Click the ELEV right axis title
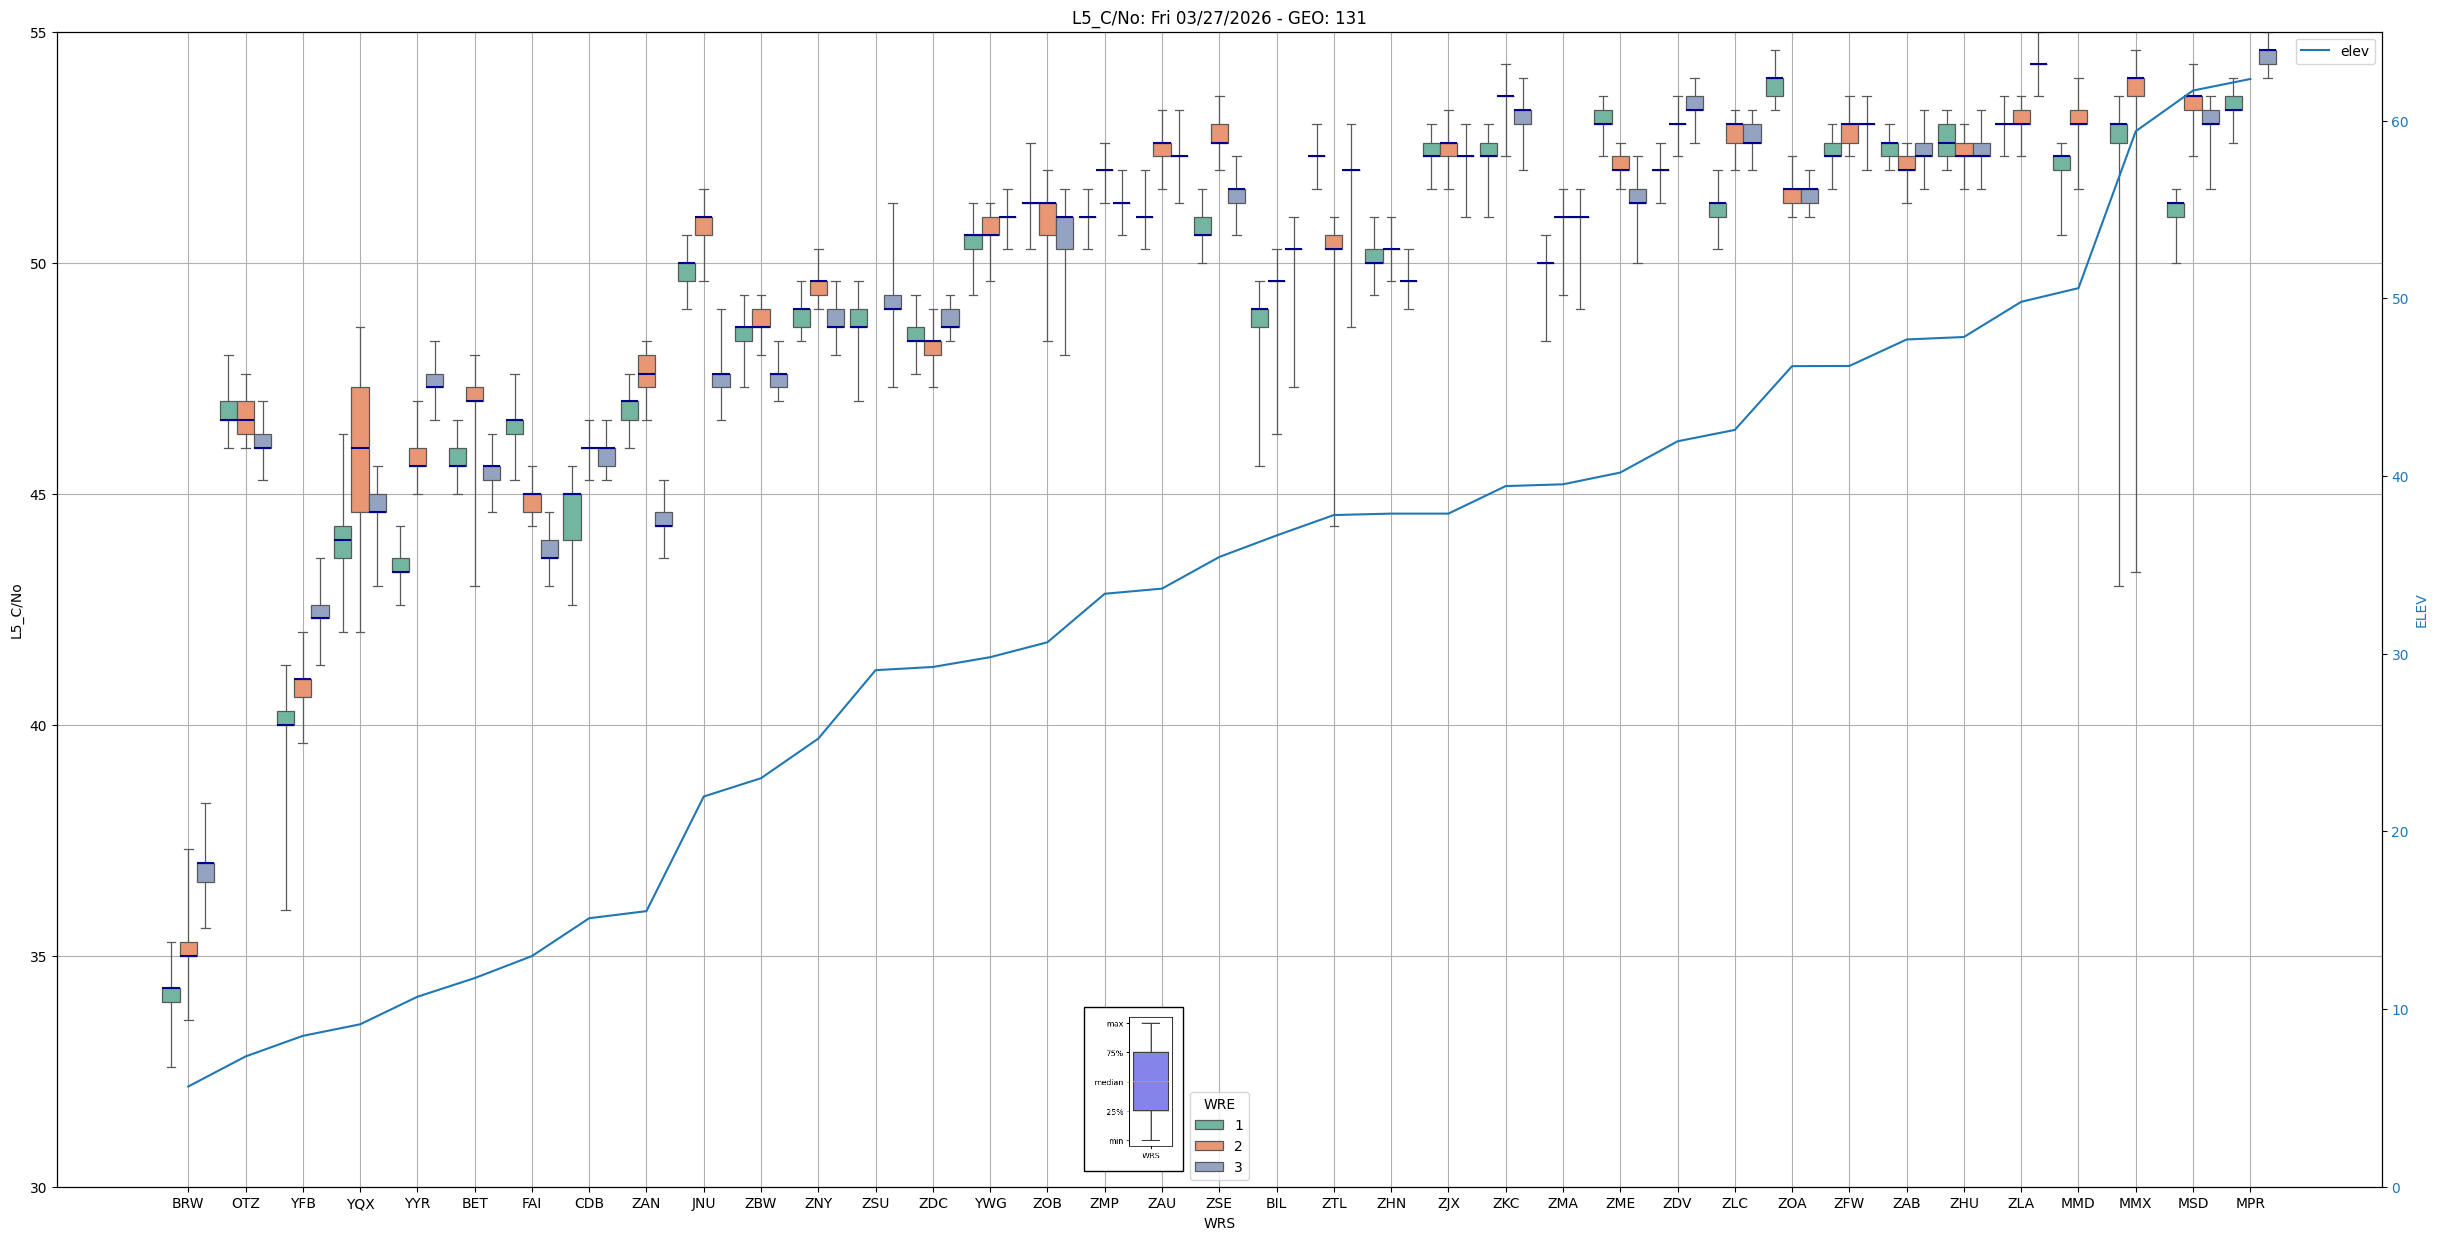The image size is (2438, 1240). (2421, 611)
